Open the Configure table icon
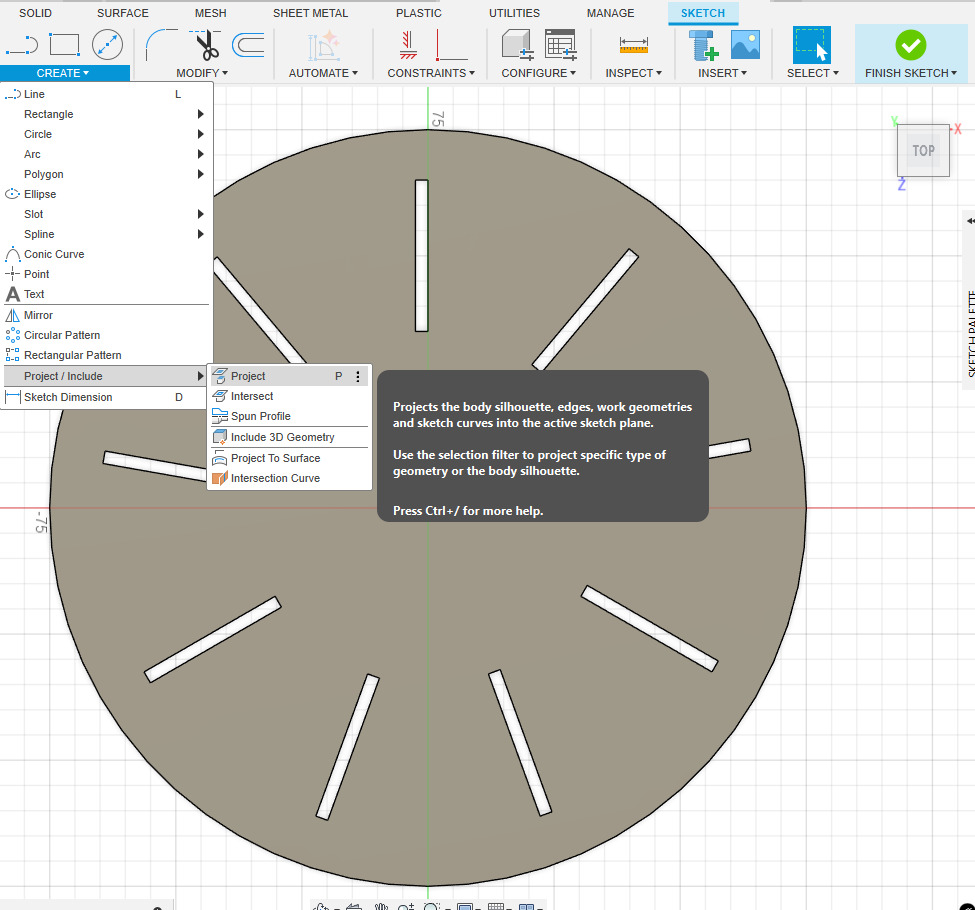Screen dimensions: 975x910 pos(560,45)
